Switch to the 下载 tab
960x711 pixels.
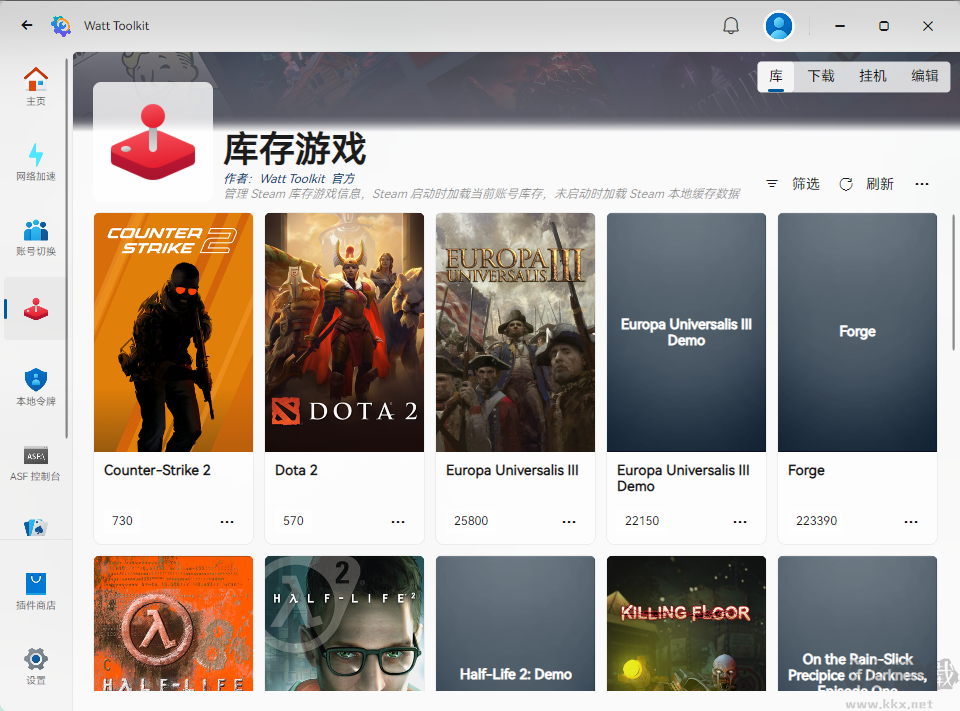[820, 76]
